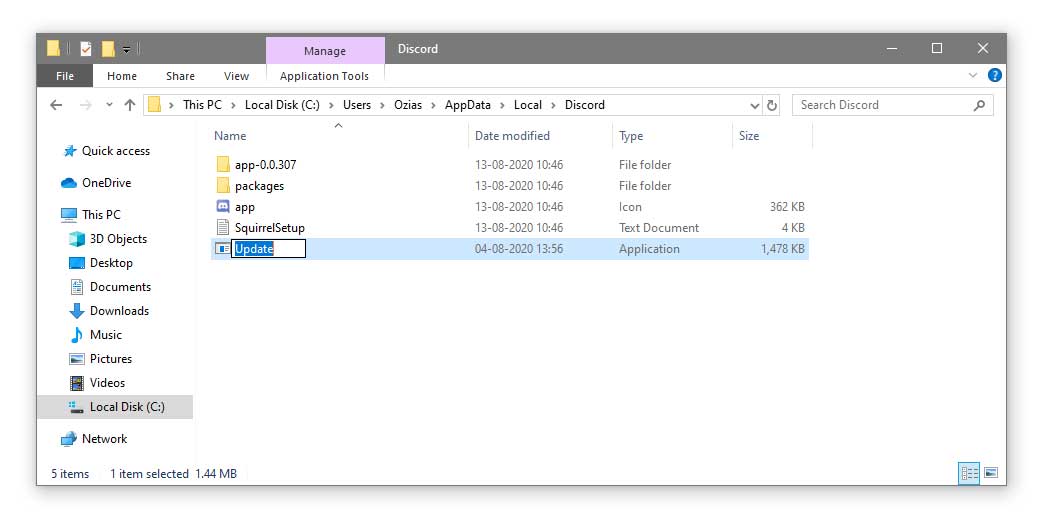
Task: Open the address bar history dropdown
Action: [x=755, y=106]
